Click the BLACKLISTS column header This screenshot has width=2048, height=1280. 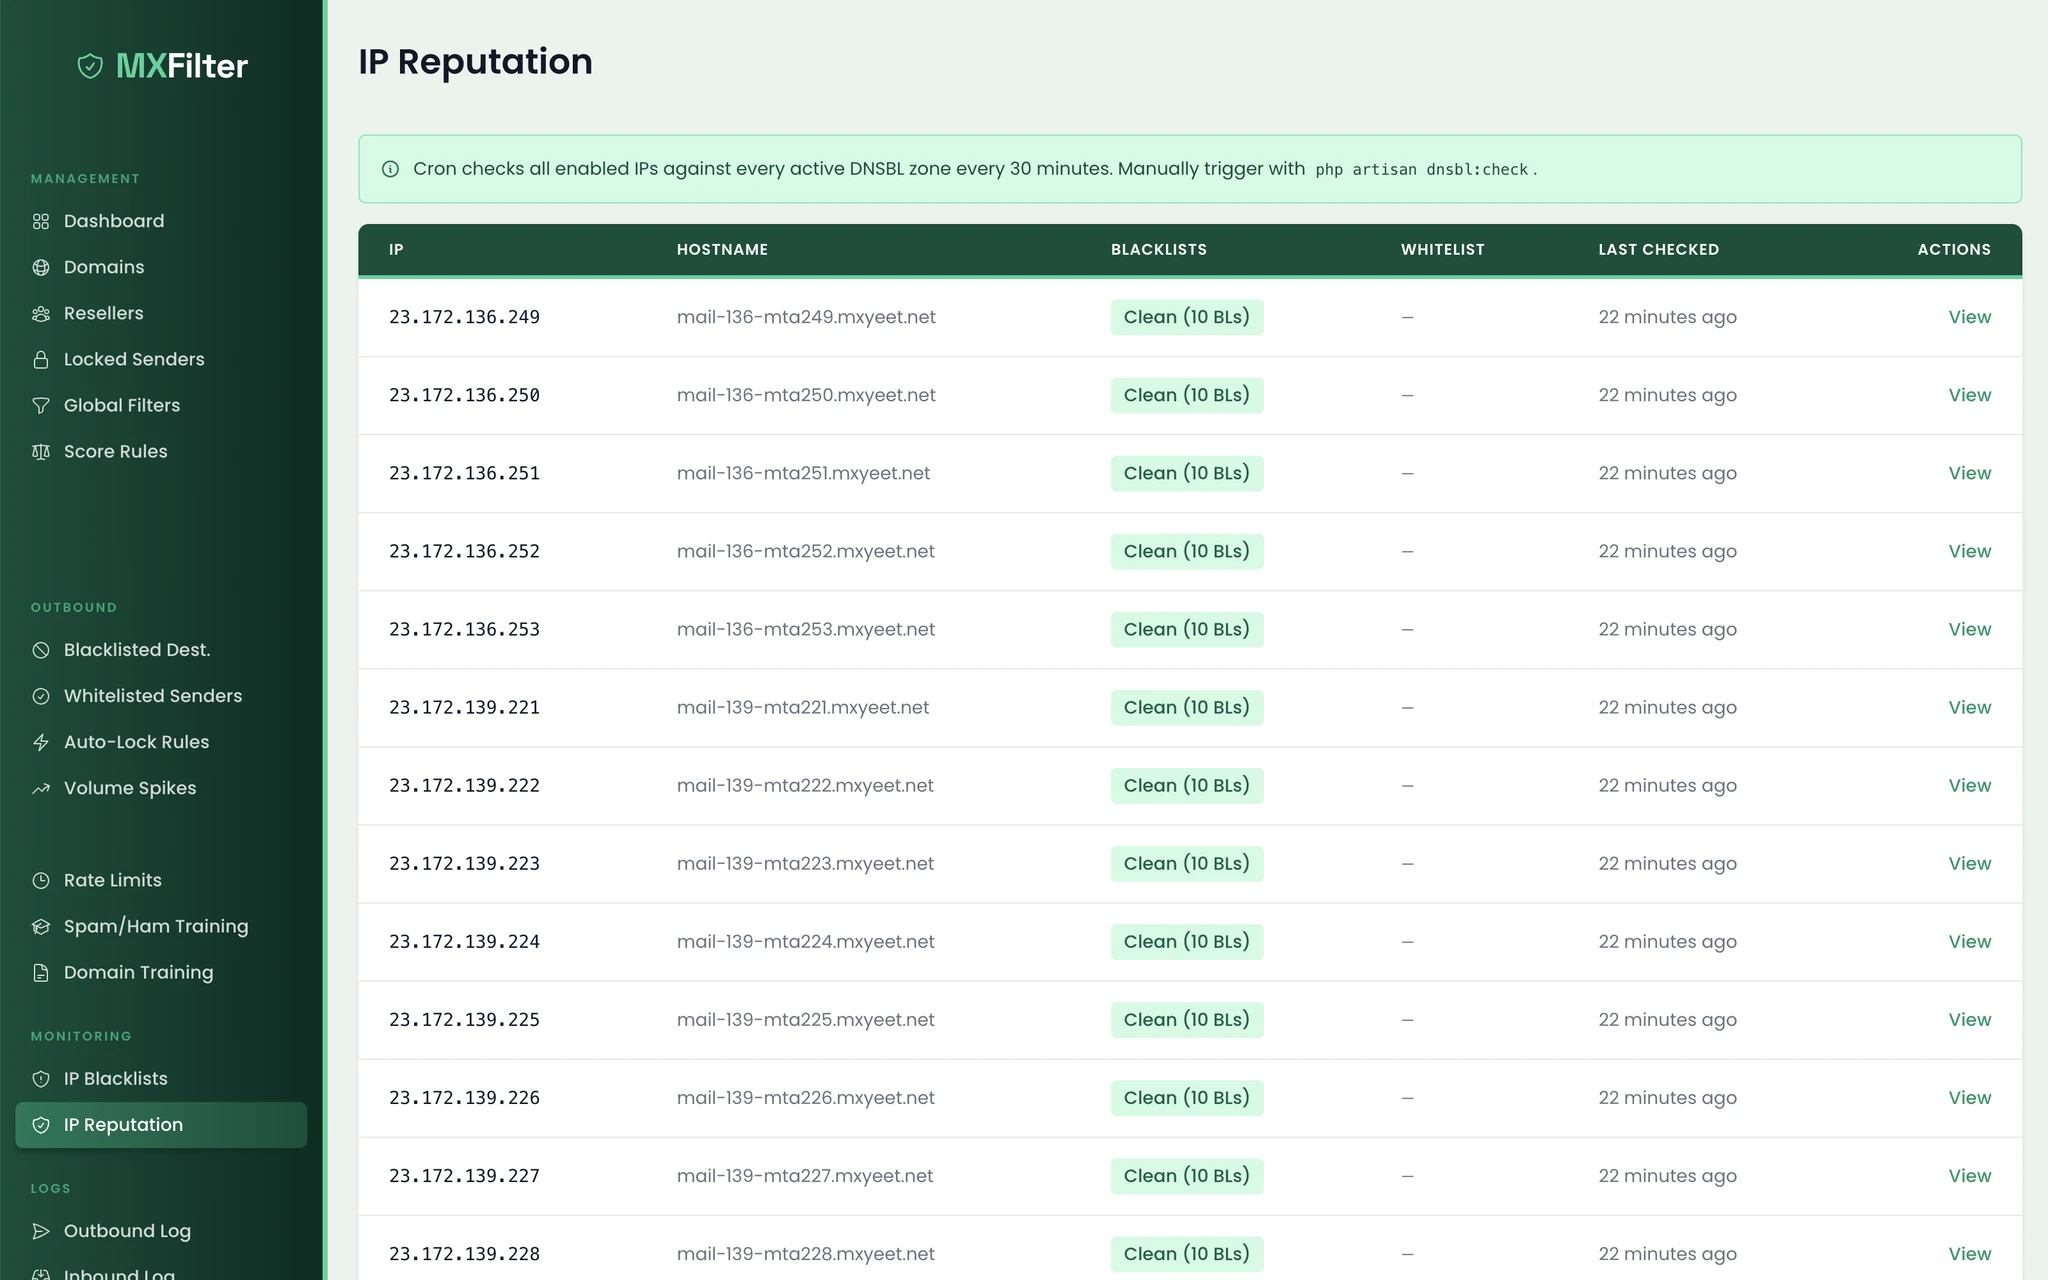(x=1158, y=249)
